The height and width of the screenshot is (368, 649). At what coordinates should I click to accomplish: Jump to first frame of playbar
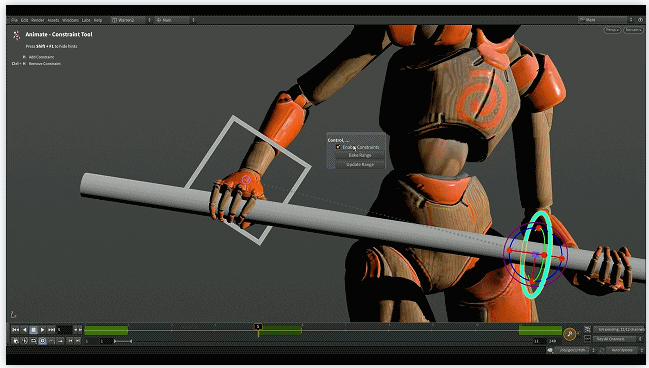point(15,330)
